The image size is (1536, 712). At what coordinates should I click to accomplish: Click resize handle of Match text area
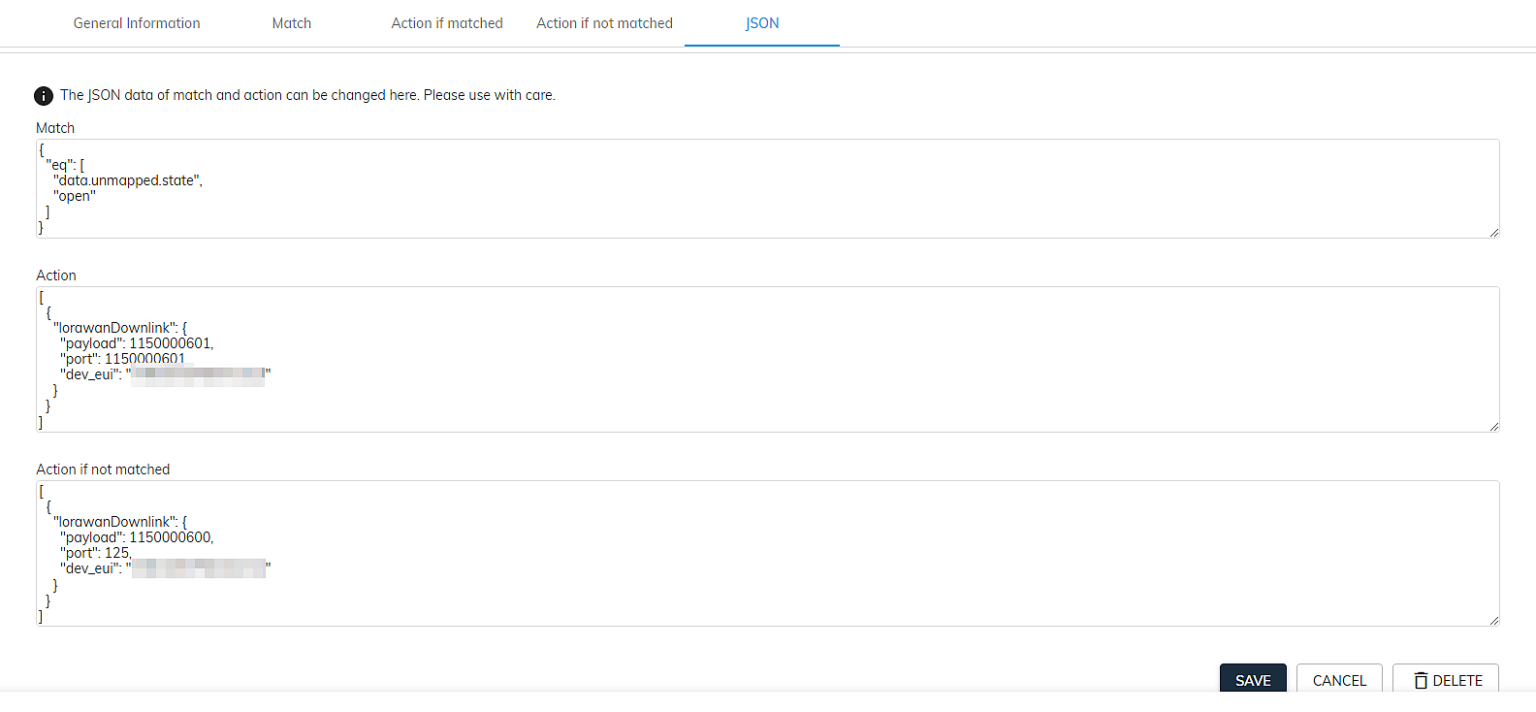coord(1493,232)
